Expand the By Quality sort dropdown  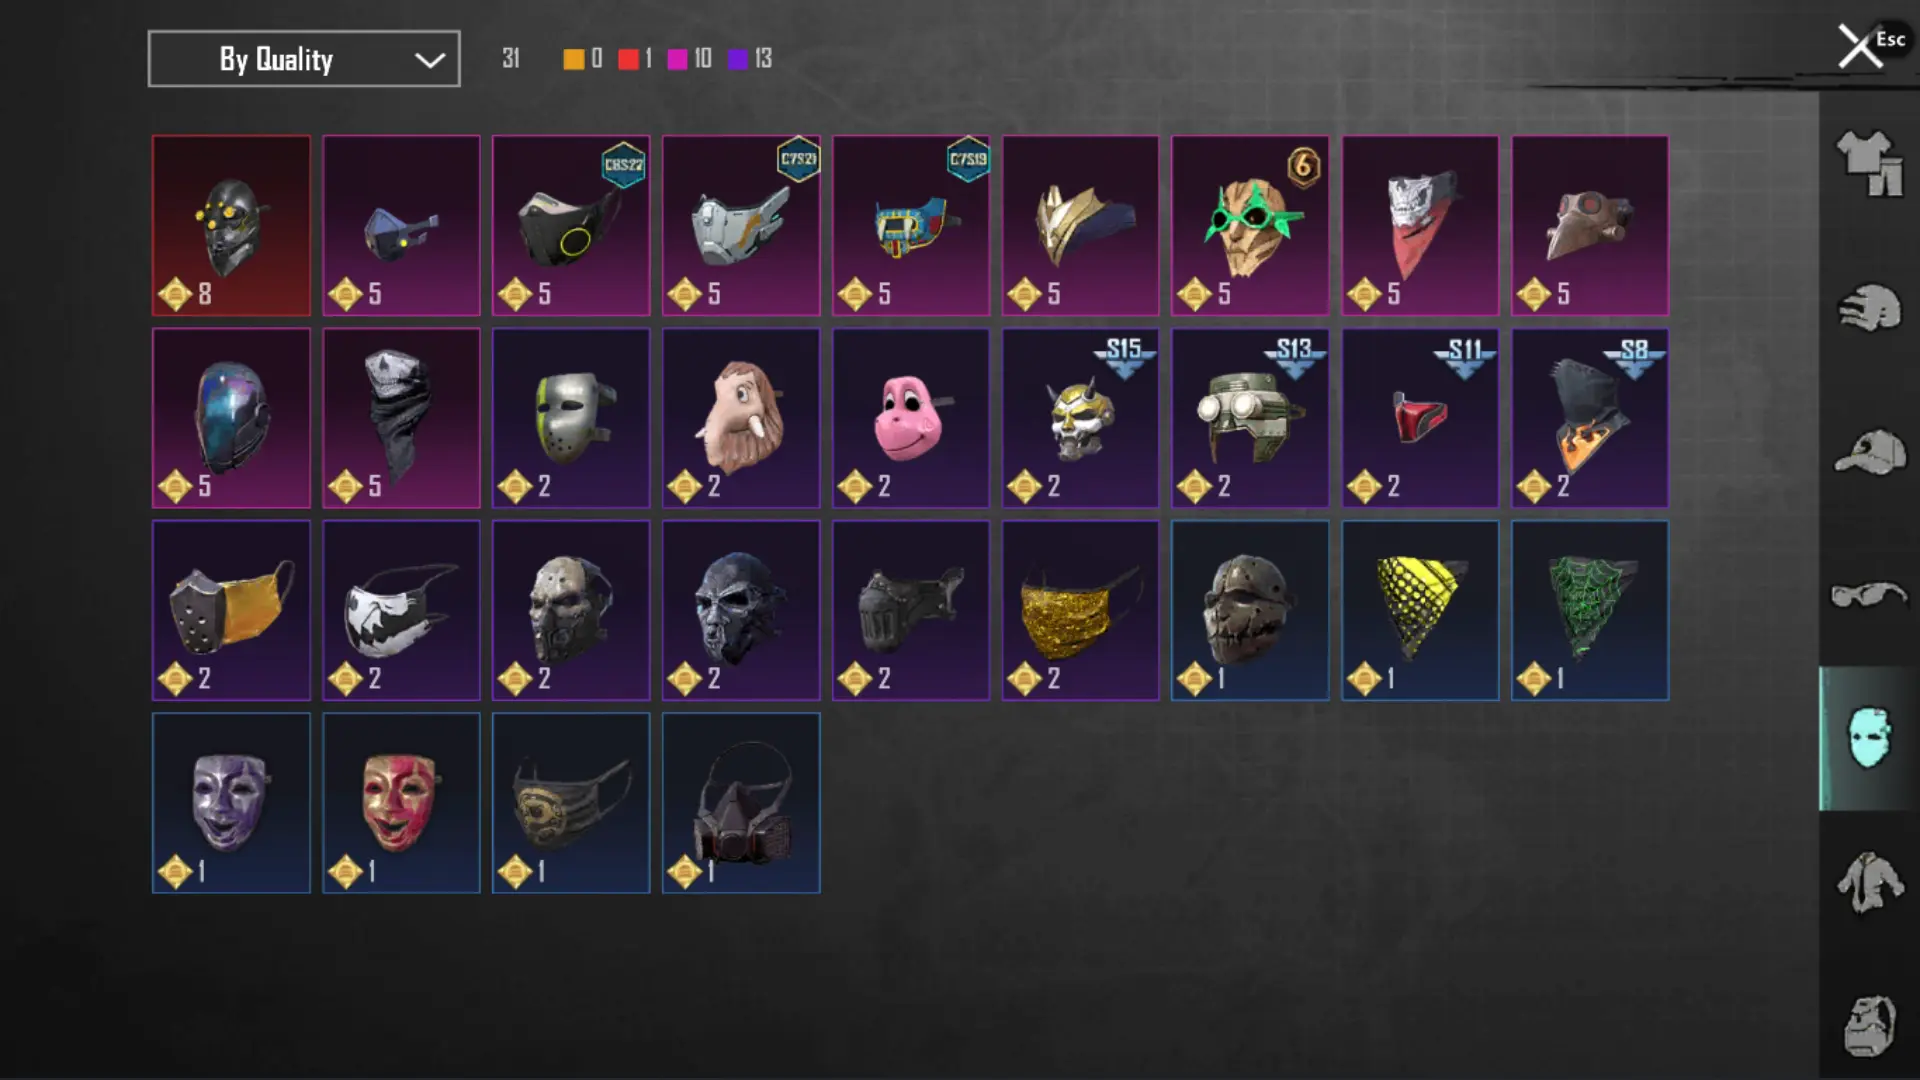click(x=304, y=59)
